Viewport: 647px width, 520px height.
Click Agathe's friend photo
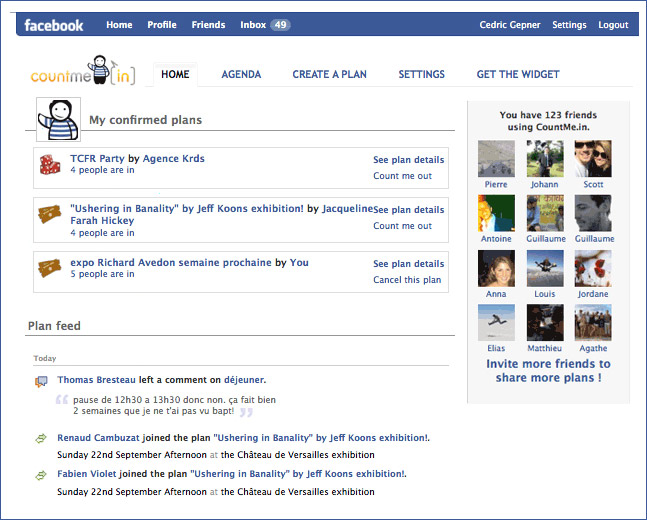tap(593, 323)
